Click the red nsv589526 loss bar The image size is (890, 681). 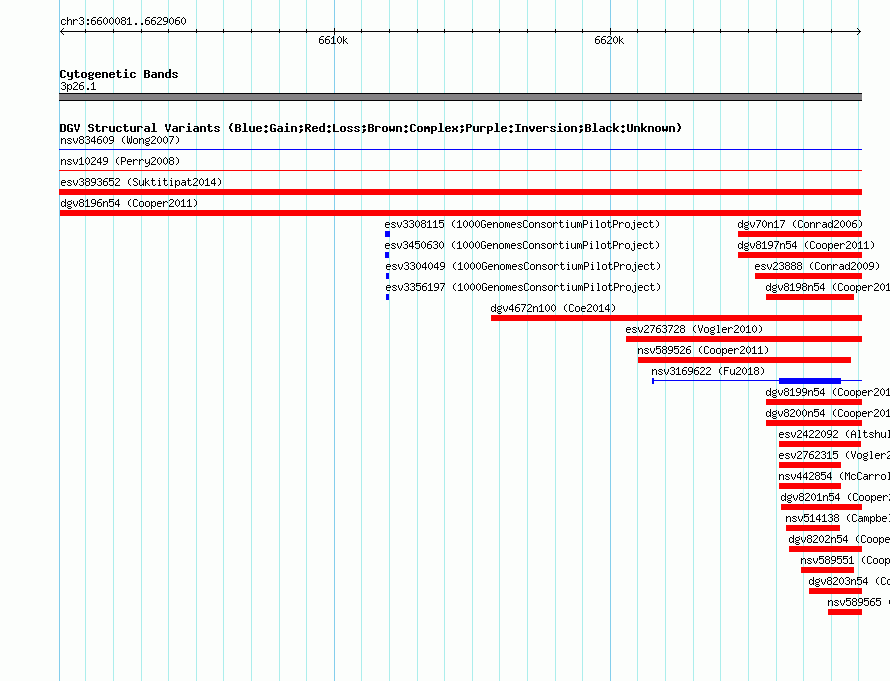744,360
